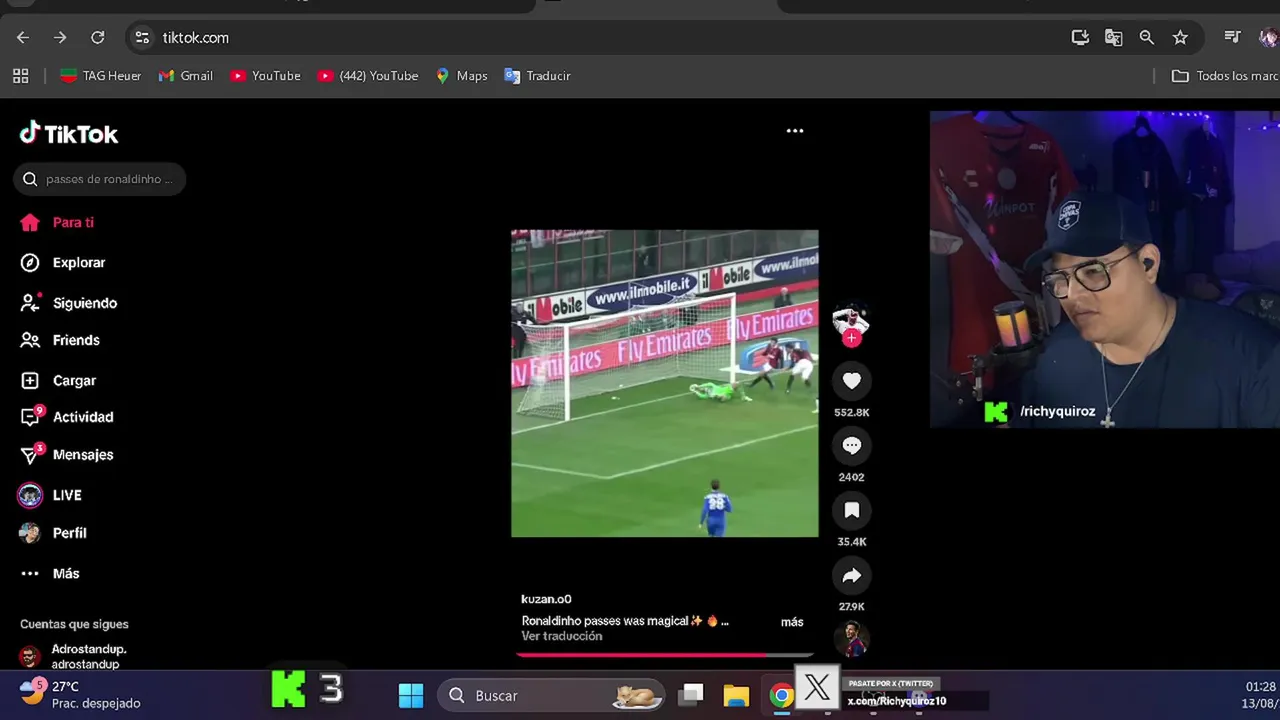Open the taskbar clock showing 01:28
Image resolution: width=1280 pixels, height=720 pixels.
click(1260, 694)
